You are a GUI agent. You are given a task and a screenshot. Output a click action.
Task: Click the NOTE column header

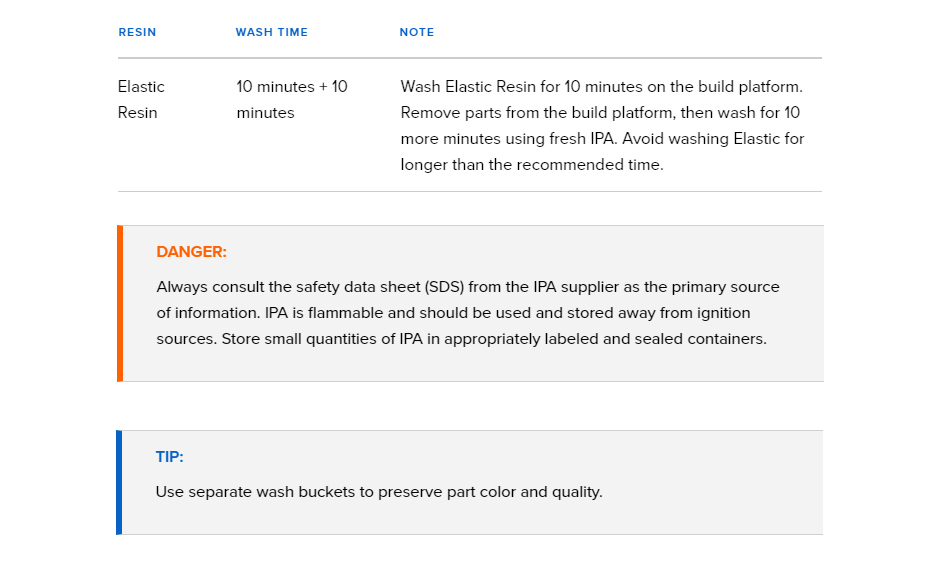point(417,32)
